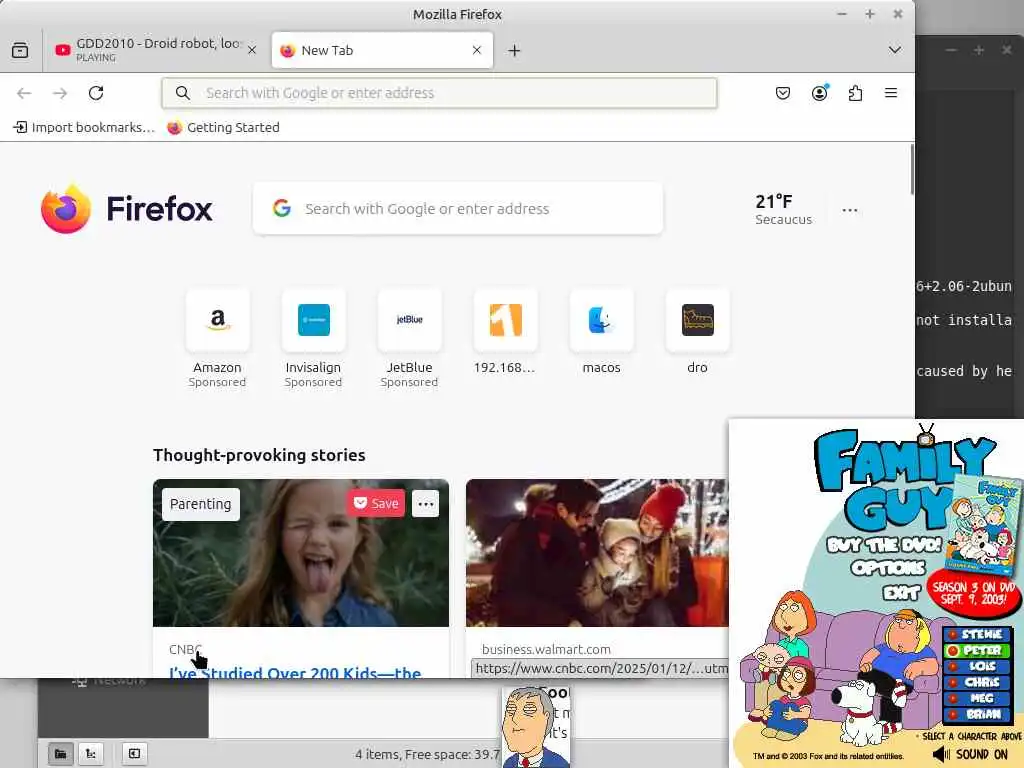Open the Firefox account avatar icon
Screen dimensions: 1024x768
tap(820, 93)
